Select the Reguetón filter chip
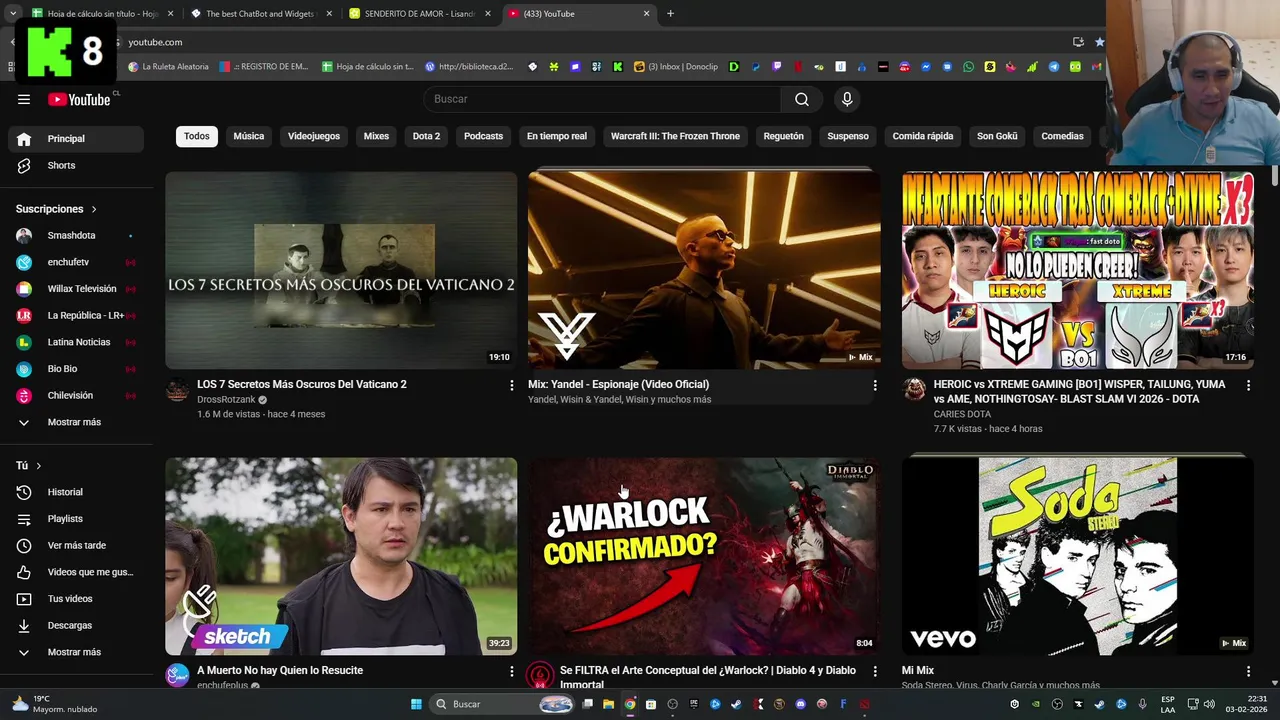 click(x=783, y=136)
